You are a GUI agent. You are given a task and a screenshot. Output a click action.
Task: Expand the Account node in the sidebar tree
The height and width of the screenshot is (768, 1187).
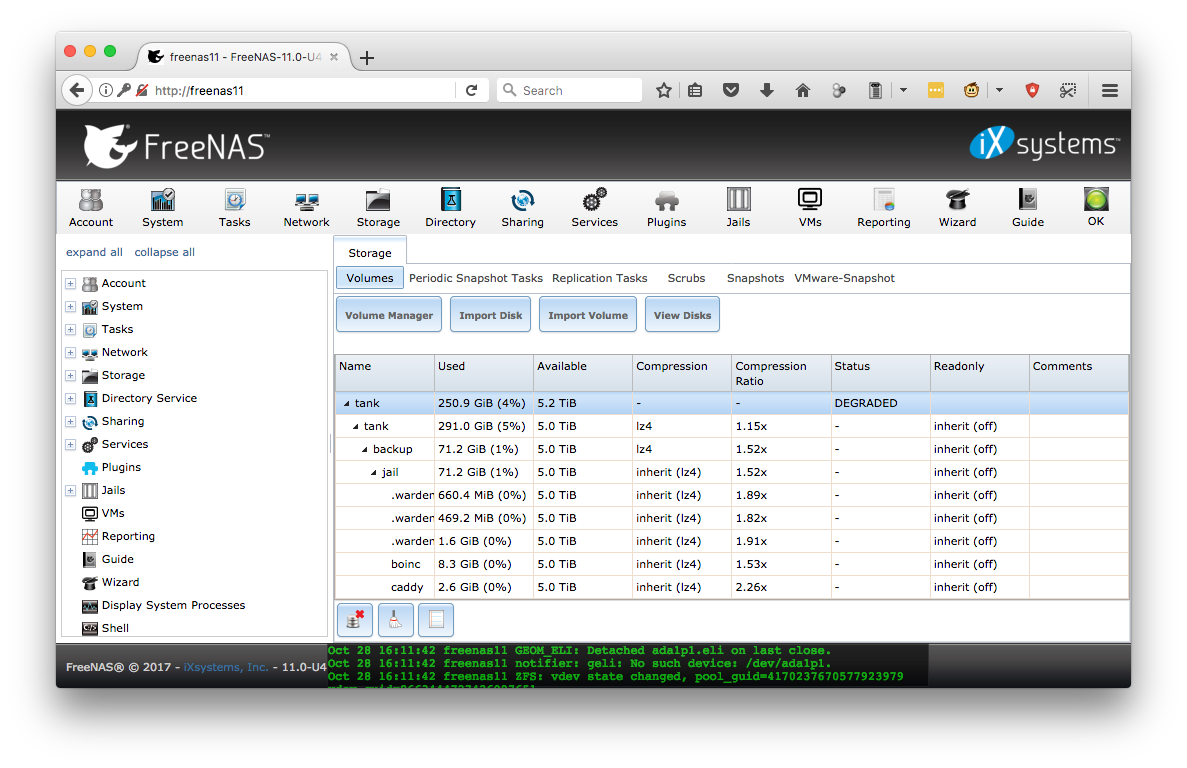(x=70, y=284)
